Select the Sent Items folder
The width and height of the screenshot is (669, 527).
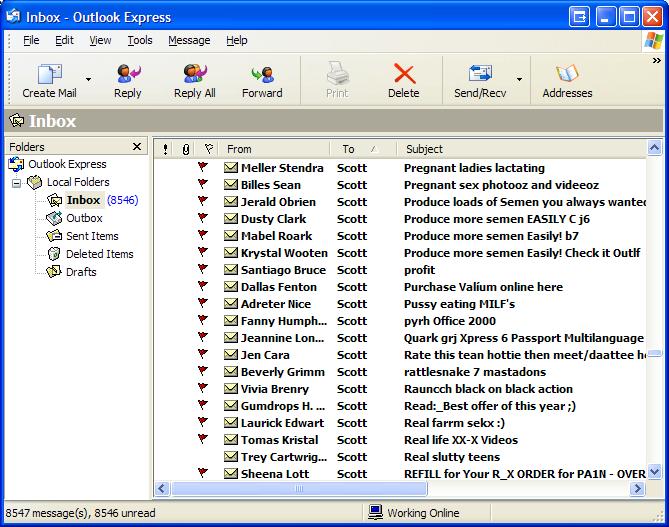pyautogui.click(x=92, y=236)
